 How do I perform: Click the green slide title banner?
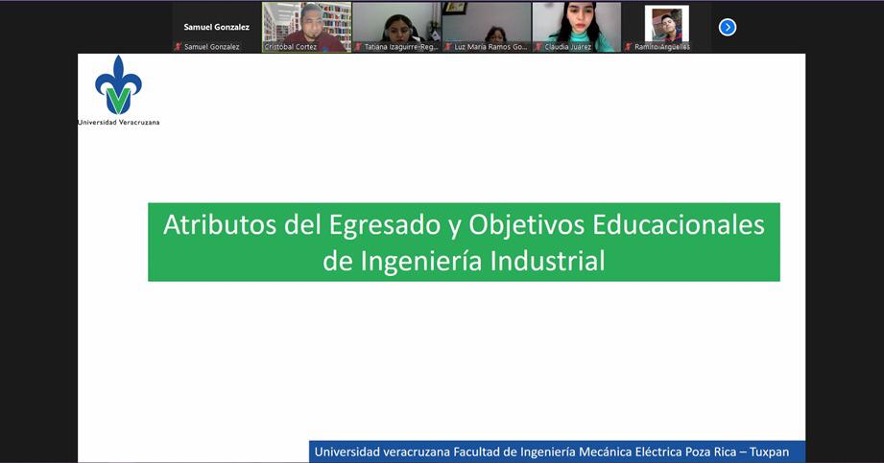pyautogui.click(x=463, y=242)
